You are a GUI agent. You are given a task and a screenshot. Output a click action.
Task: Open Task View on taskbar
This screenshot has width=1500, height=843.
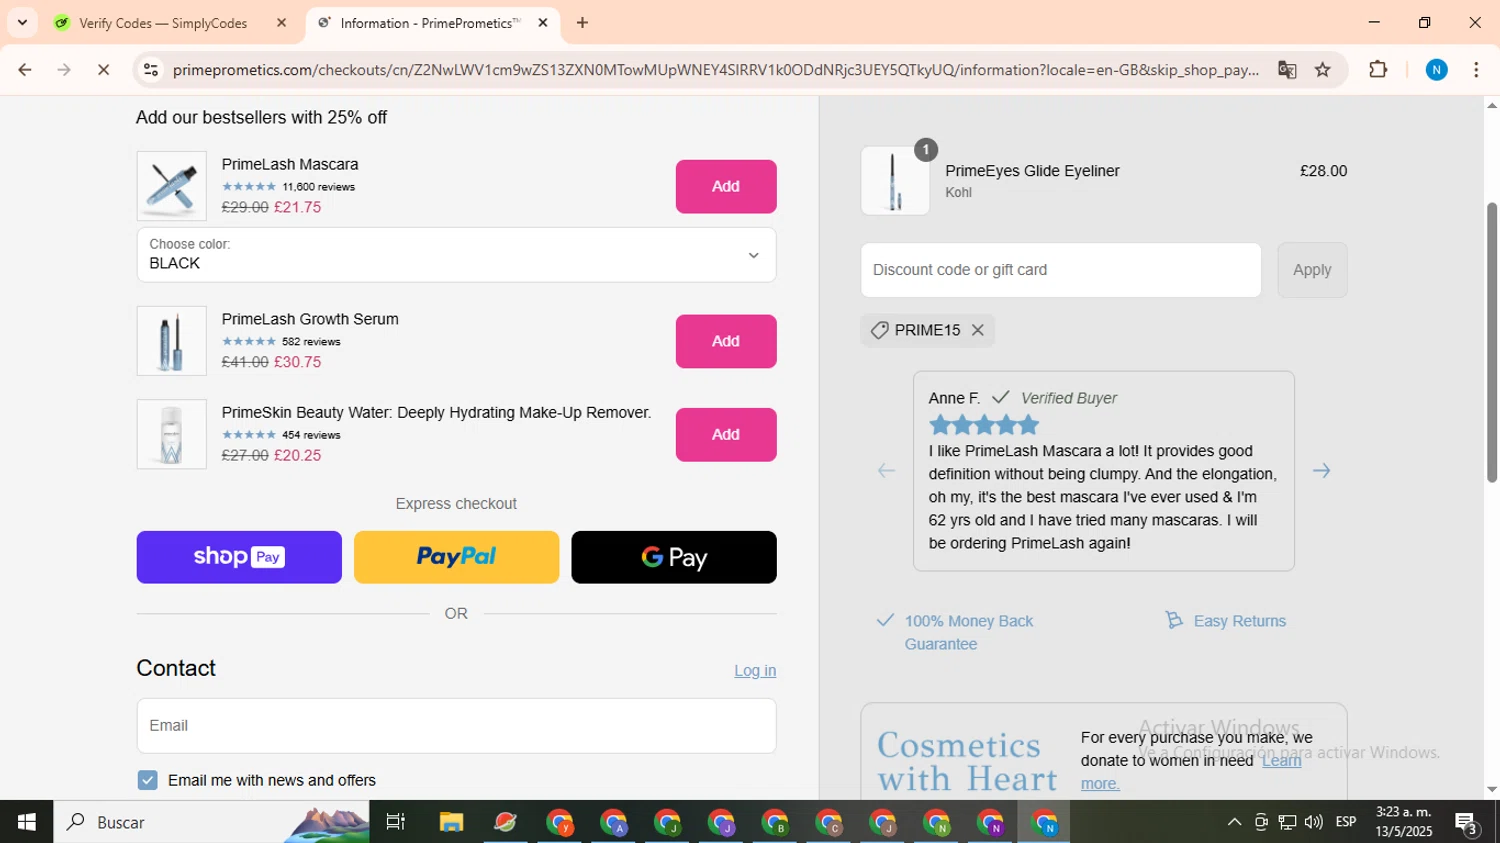point(396,822)
